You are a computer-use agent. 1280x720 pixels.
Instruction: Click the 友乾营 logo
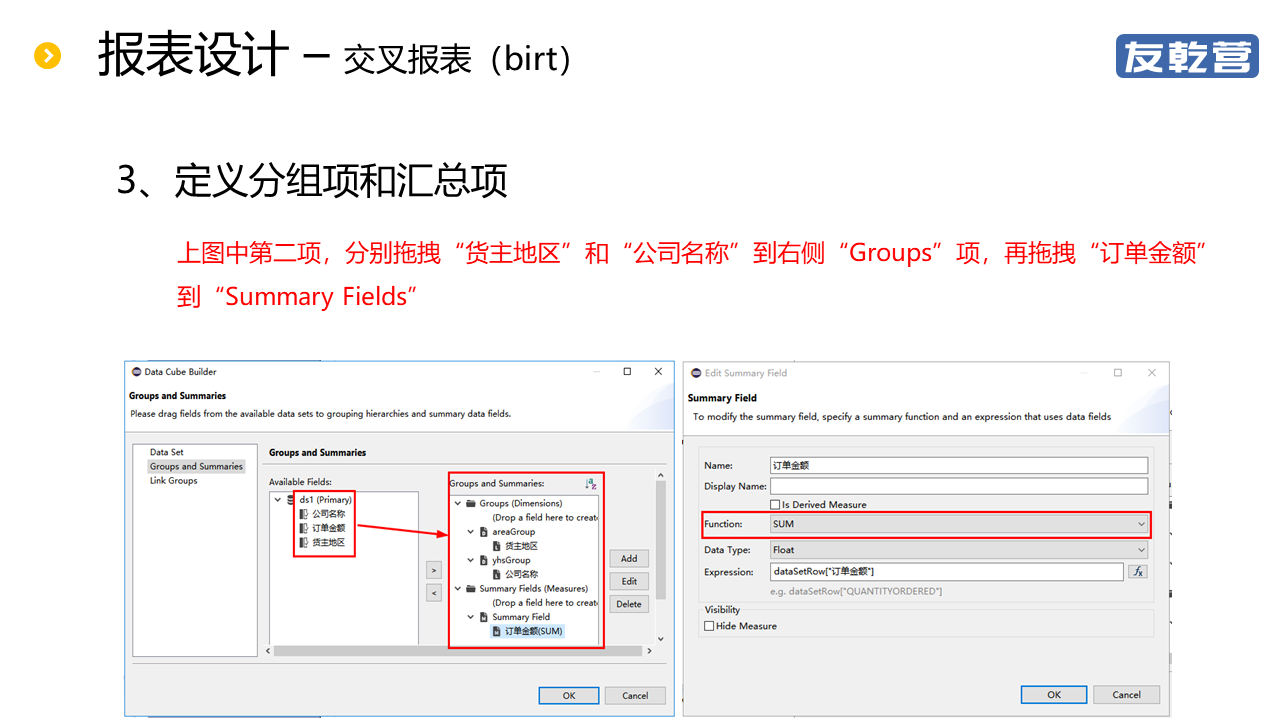(1187, 56)
